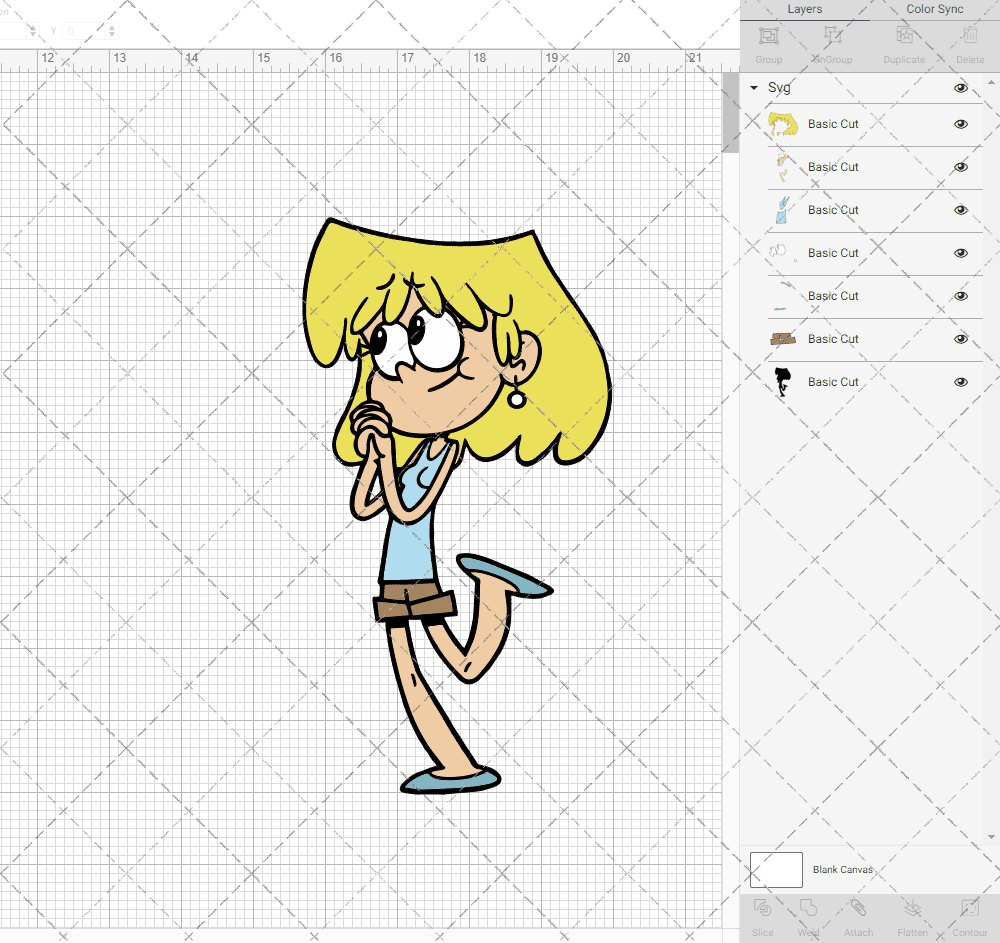Click the Slice tool icon
The image size is (1000, 943).
pos(762,908)
